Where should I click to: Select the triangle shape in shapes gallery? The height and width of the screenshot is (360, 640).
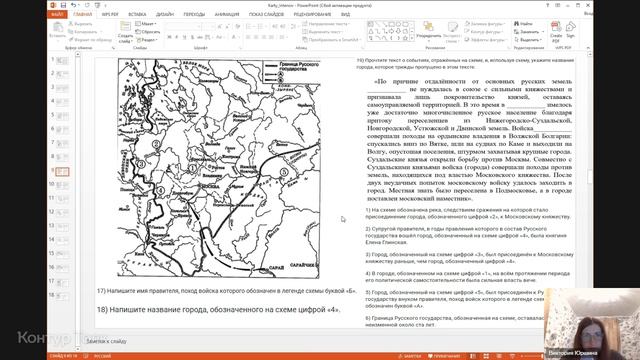point(371,31)
